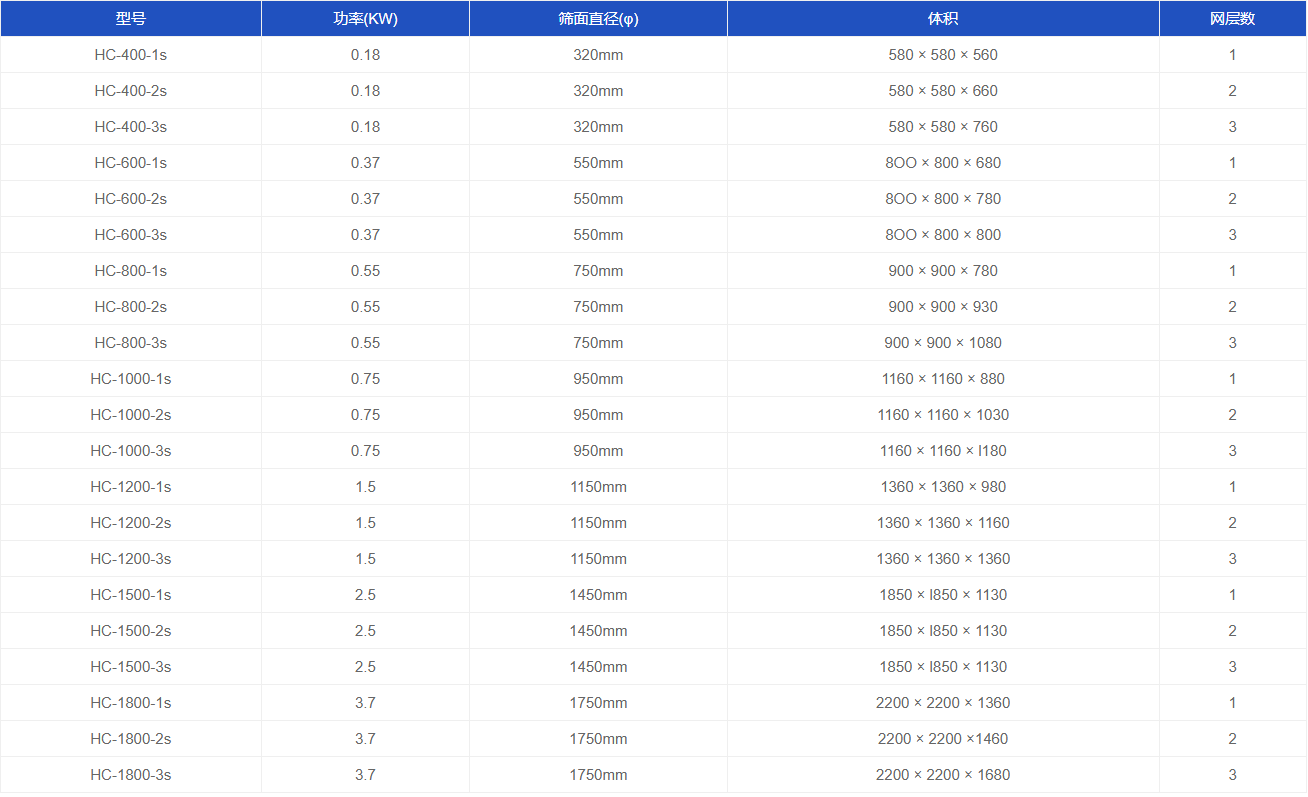Click 950mm diameter in HC-1000-3s row
1308x797 pixels.
coord(599,451)
